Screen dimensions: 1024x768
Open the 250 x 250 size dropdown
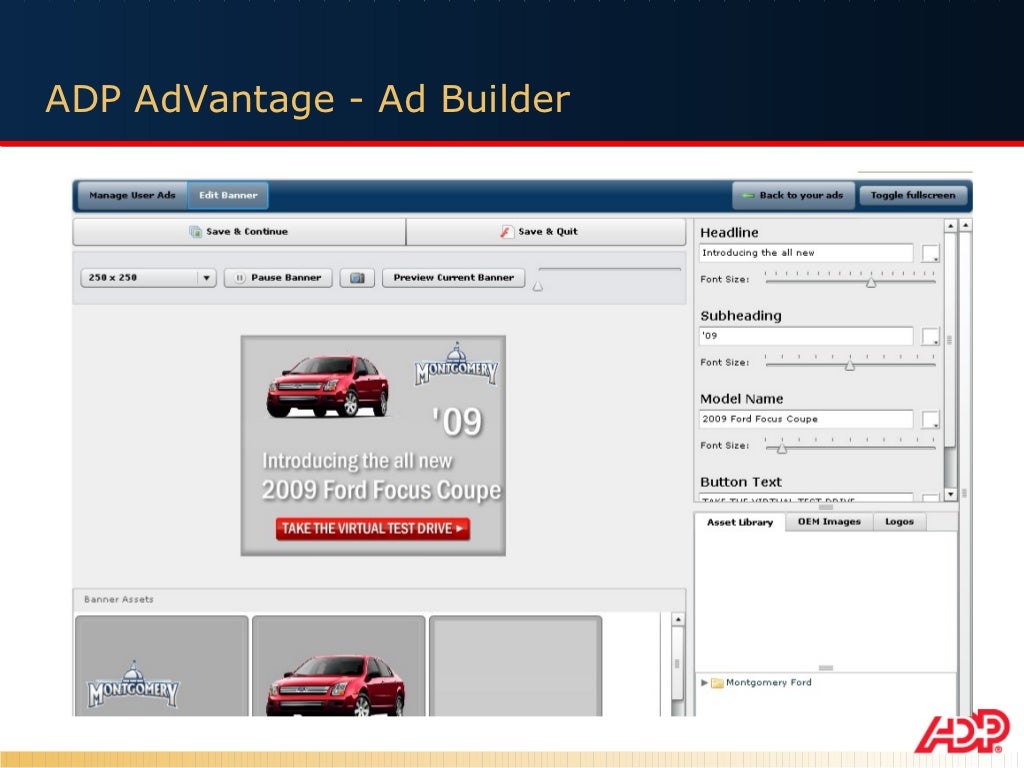[148, 278]
